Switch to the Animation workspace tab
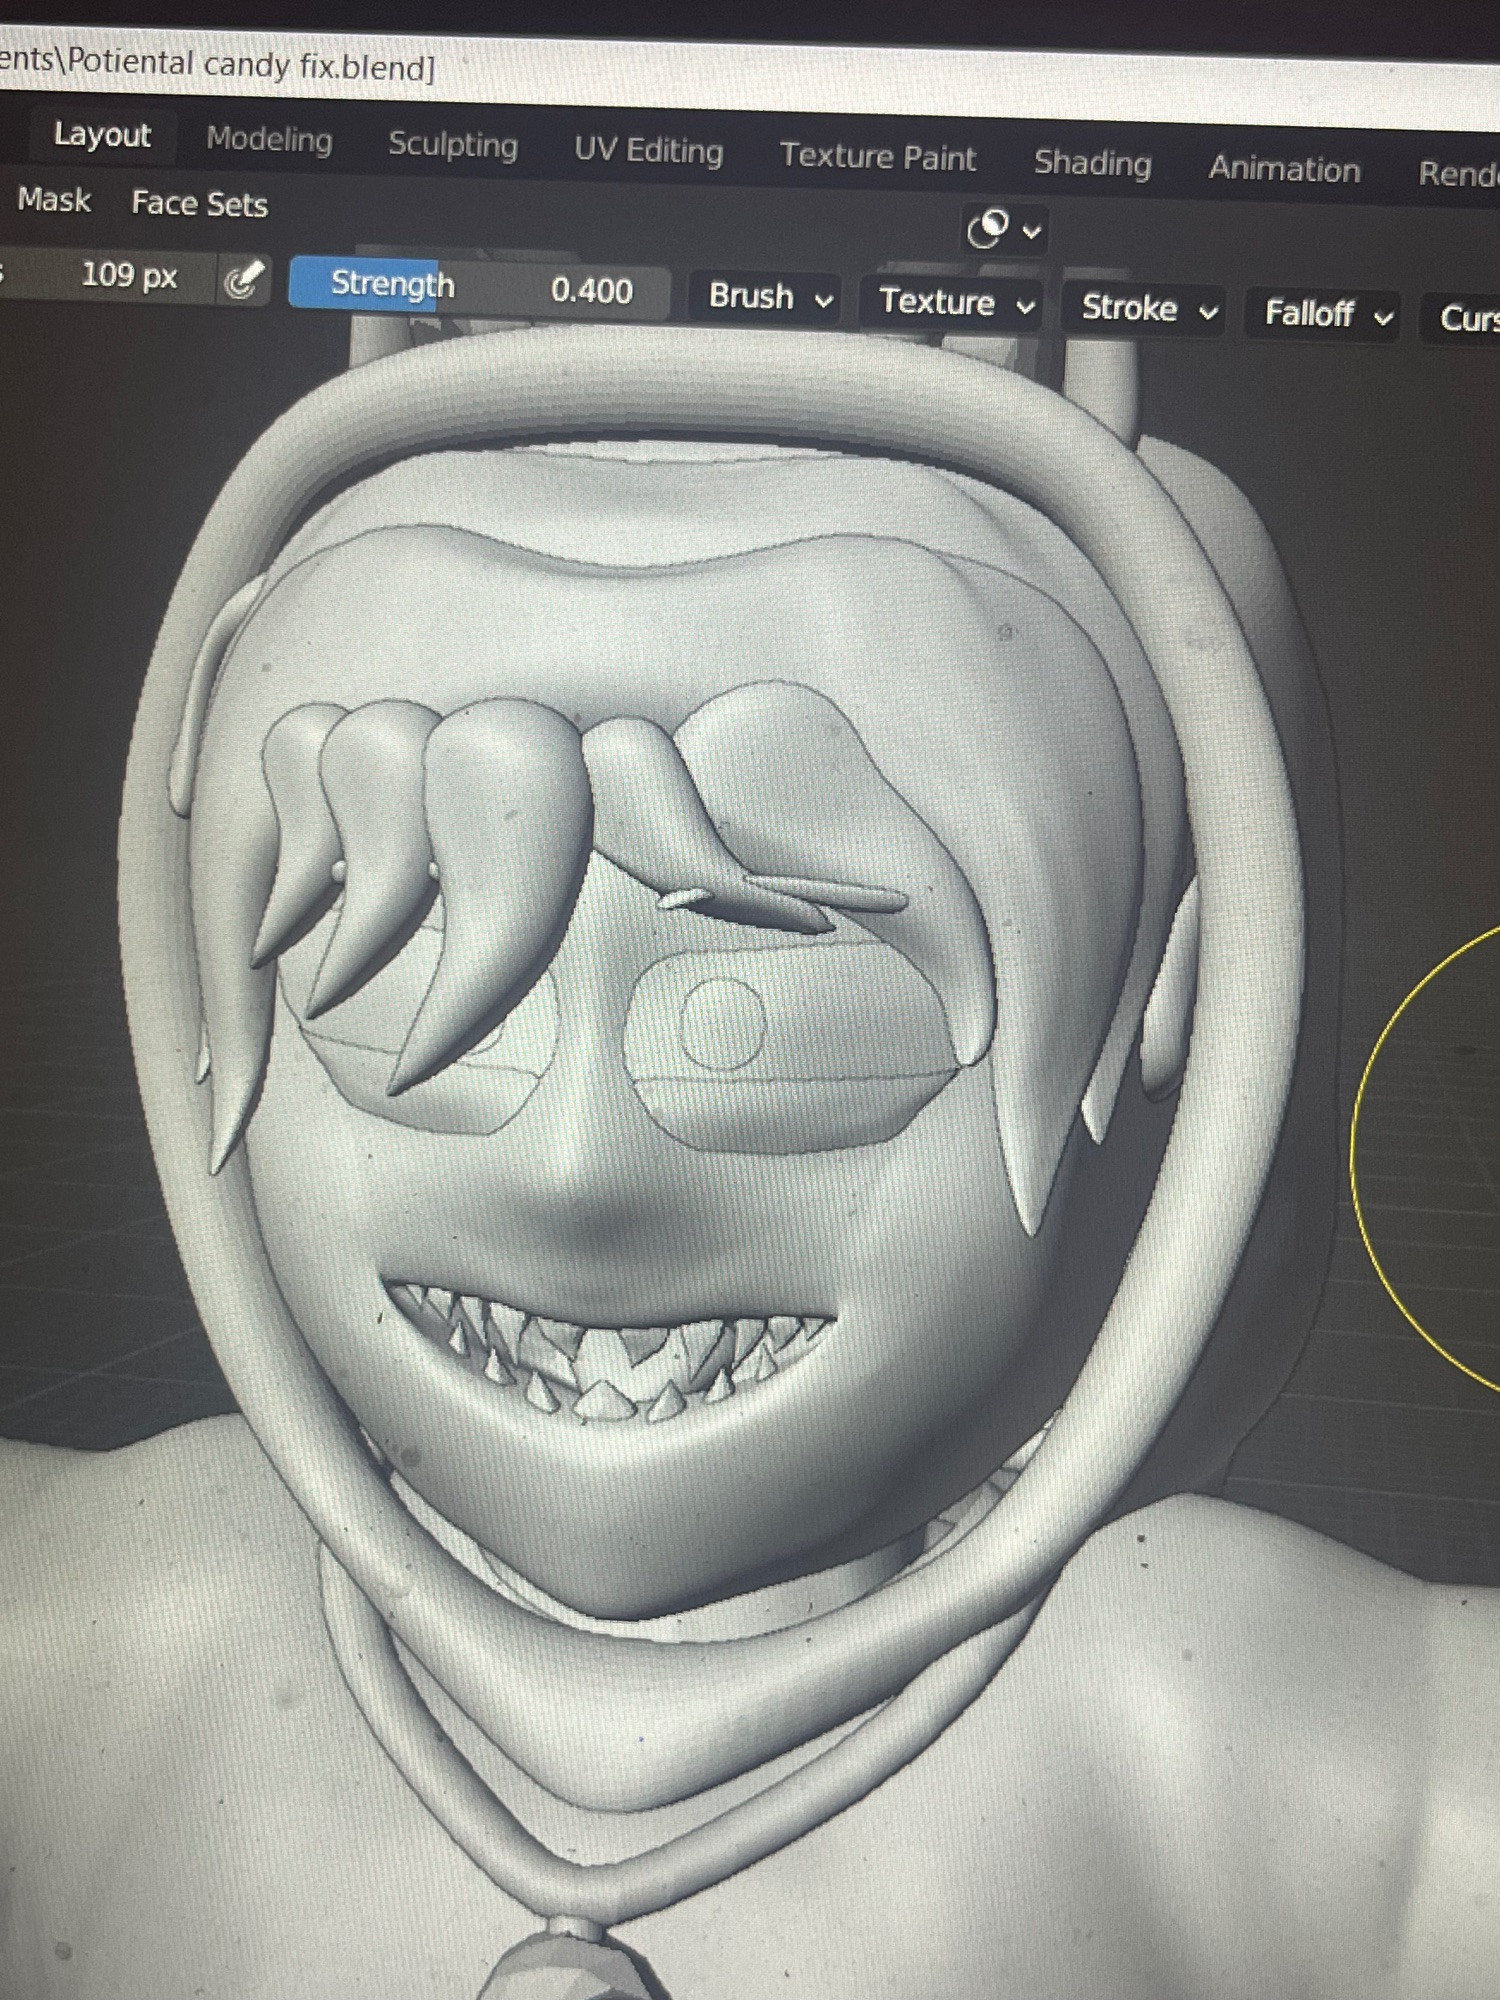This screenshot has height=2000, width=1500. [1284, 169]
